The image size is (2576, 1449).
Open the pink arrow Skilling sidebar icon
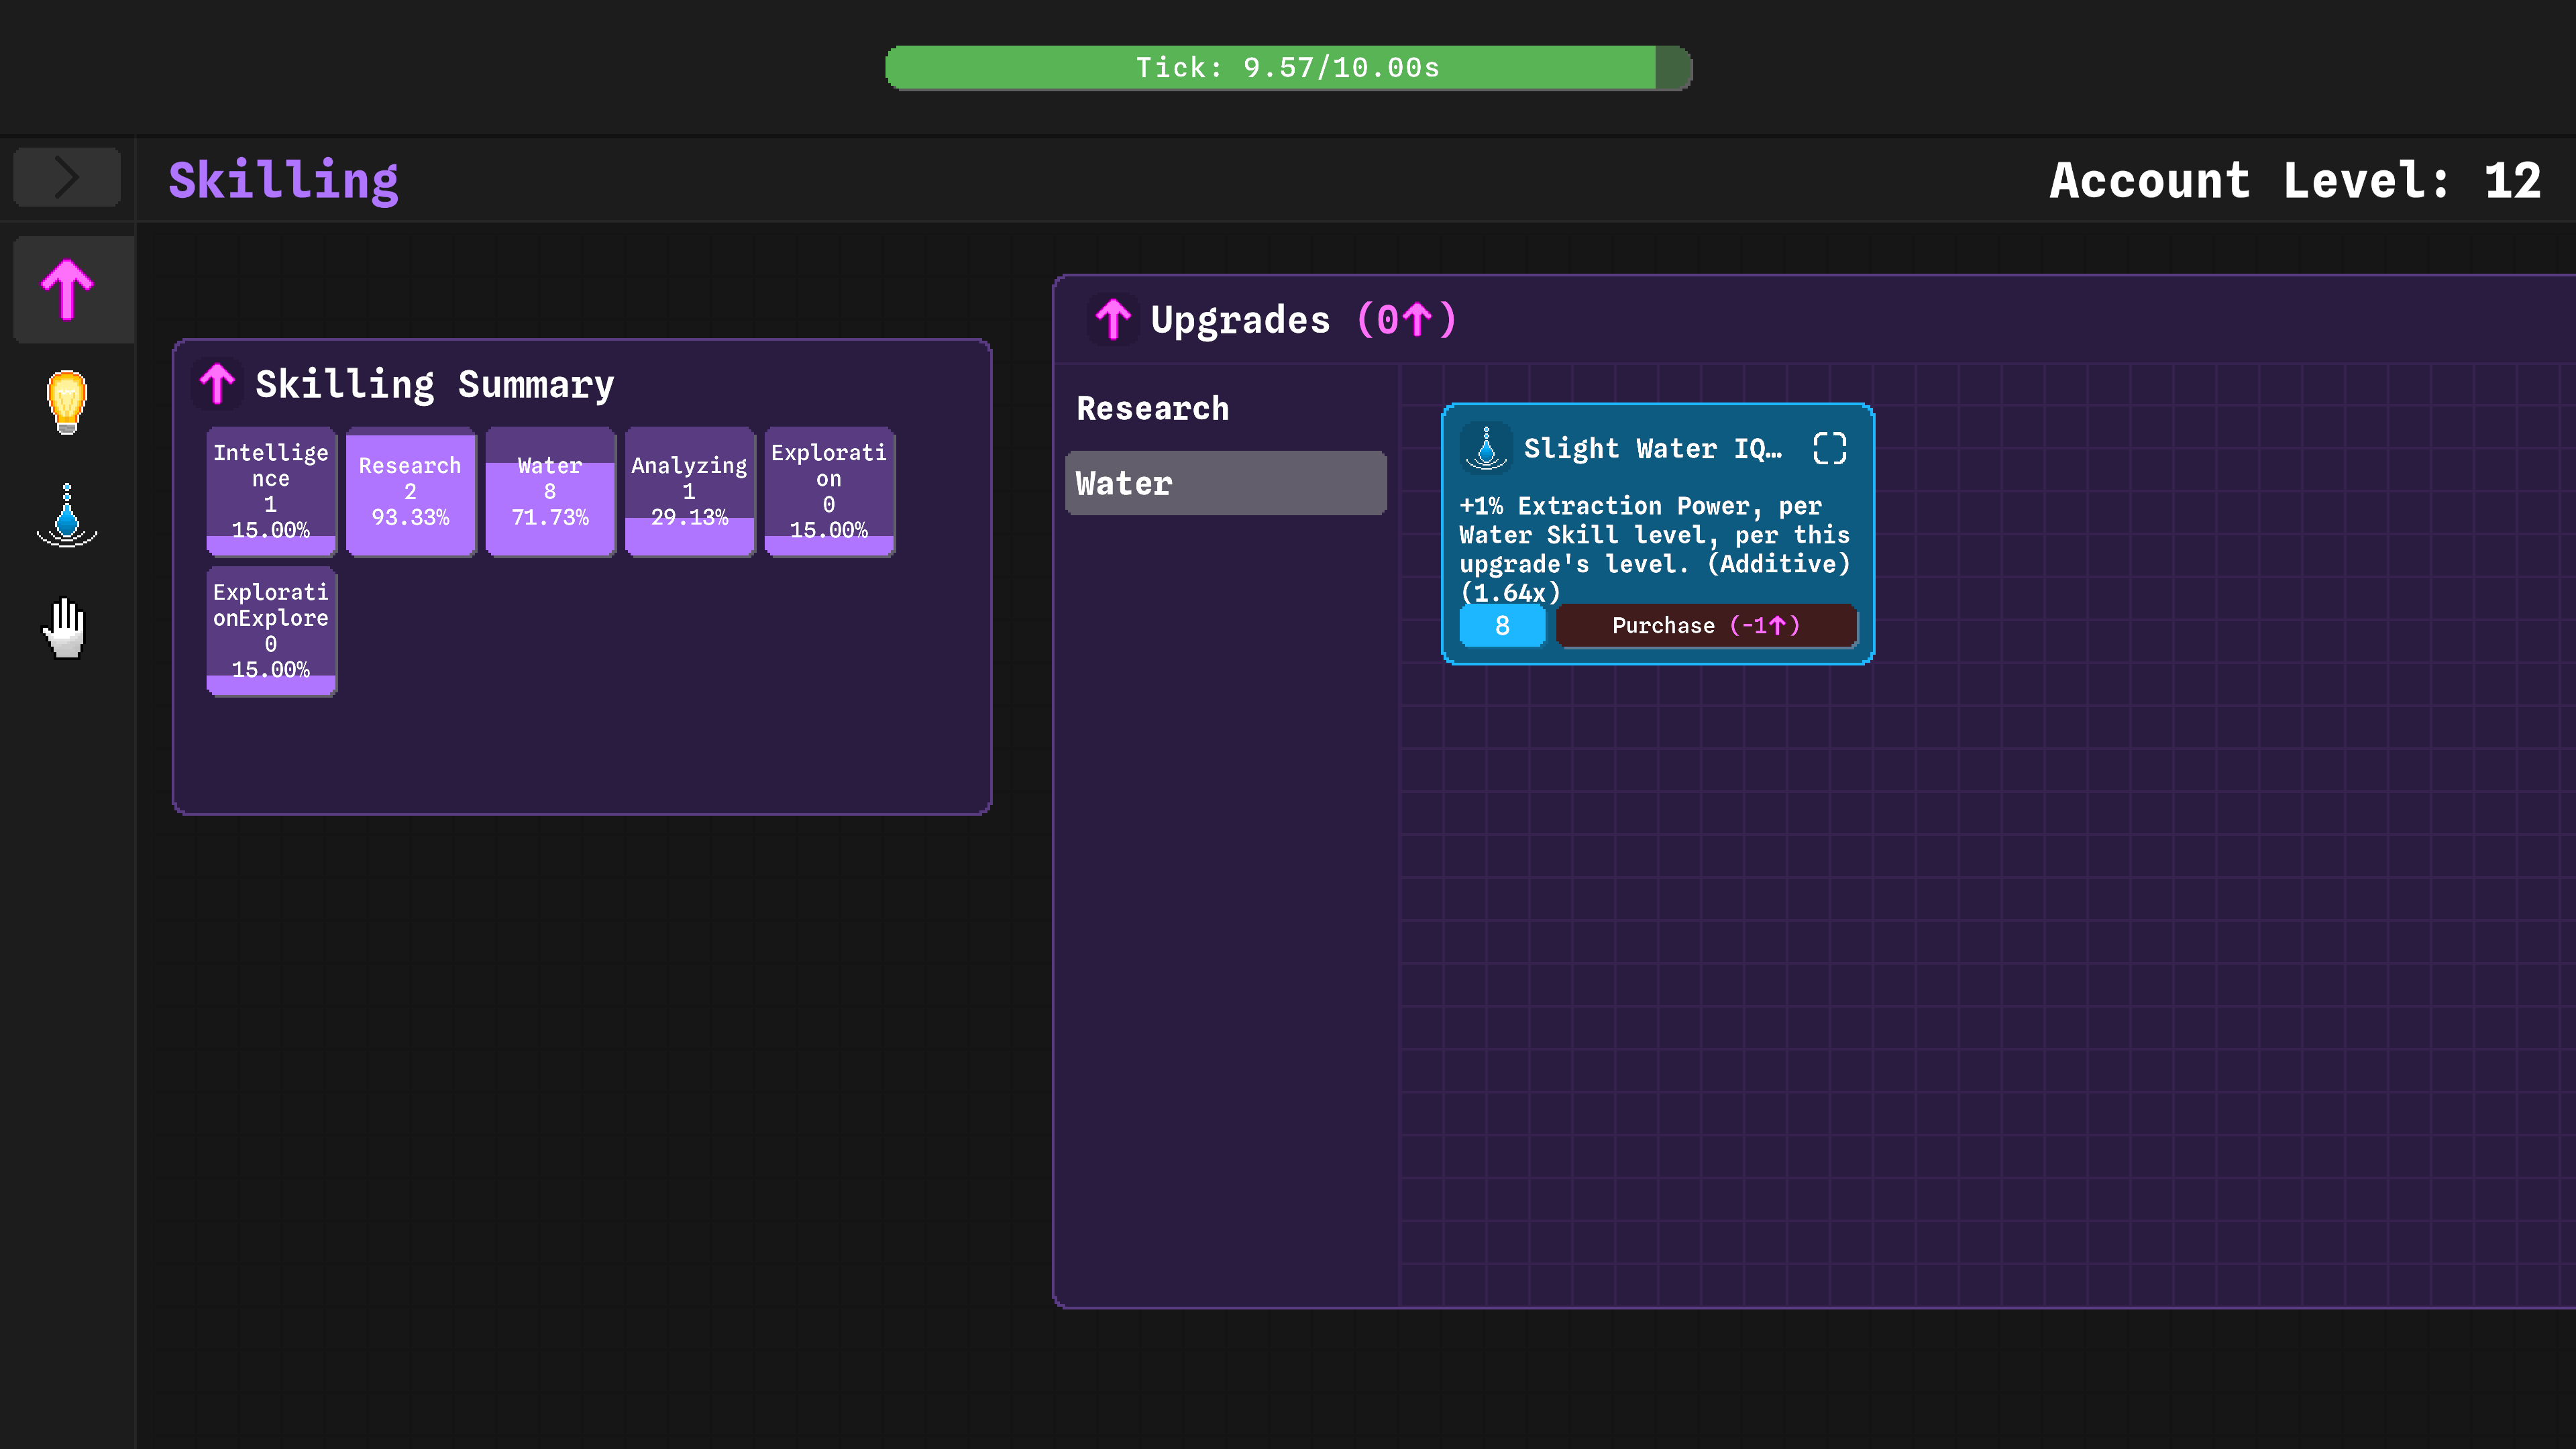click(67, 290)
